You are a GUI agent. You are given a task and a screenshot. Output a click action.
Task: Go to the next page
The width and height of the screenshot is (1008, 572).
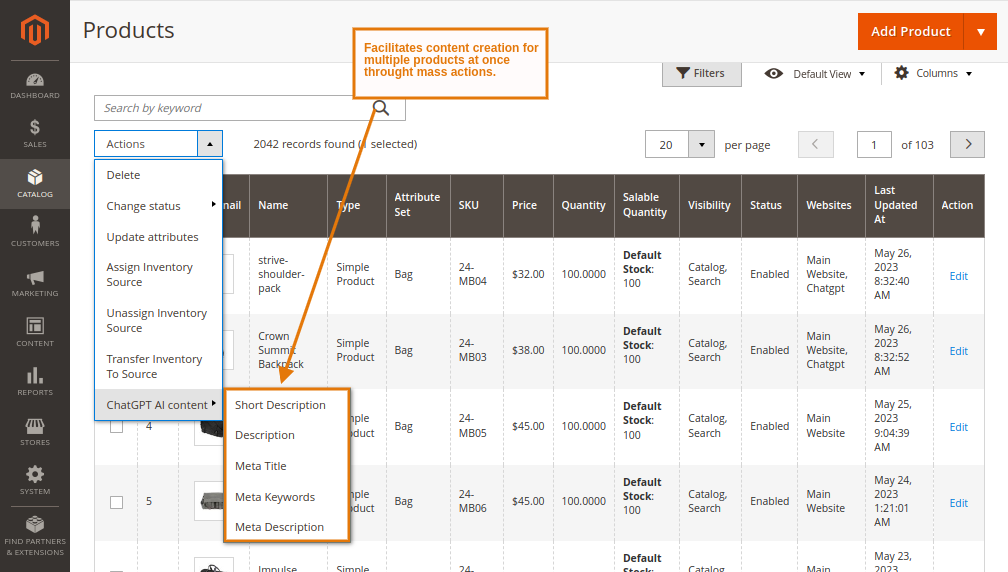pos(968,145)
